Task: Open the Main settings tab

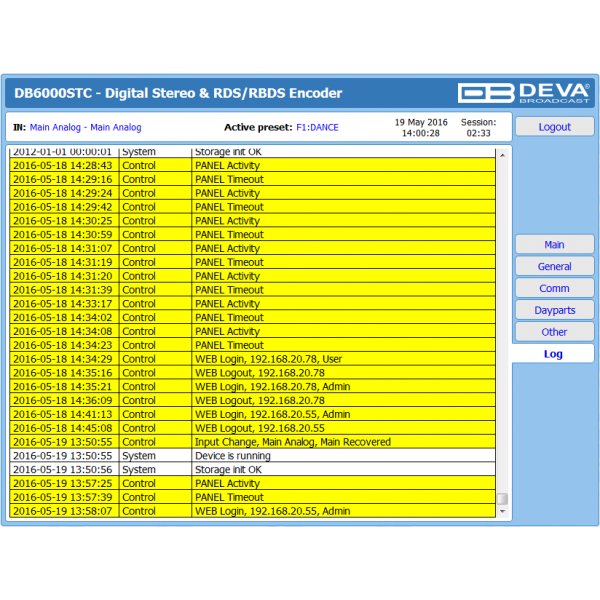Action: [x=554, y=245]
